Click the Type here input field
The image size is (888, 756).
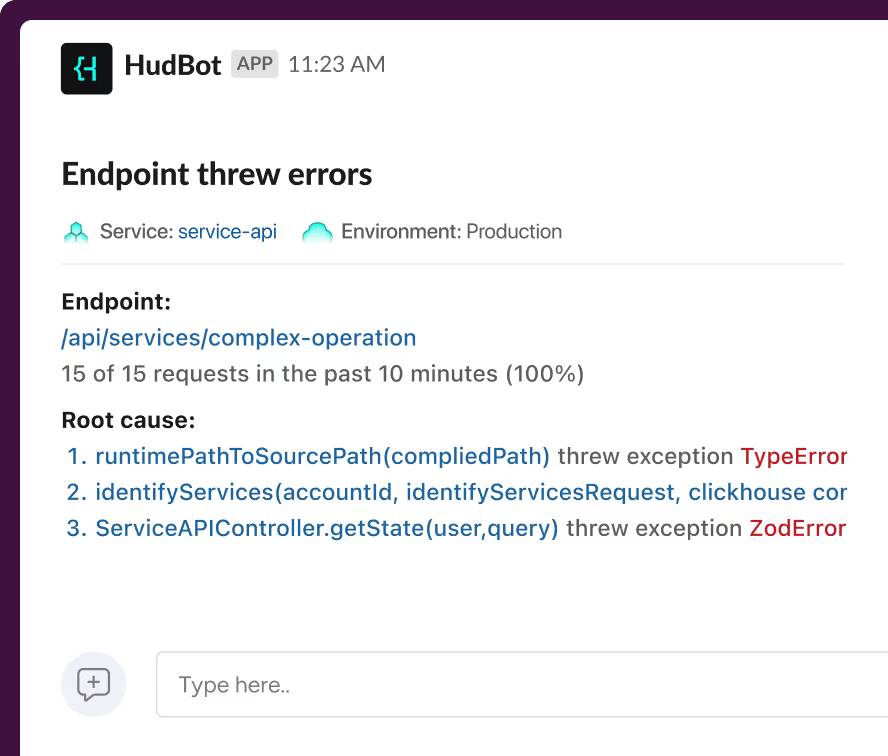400,684
